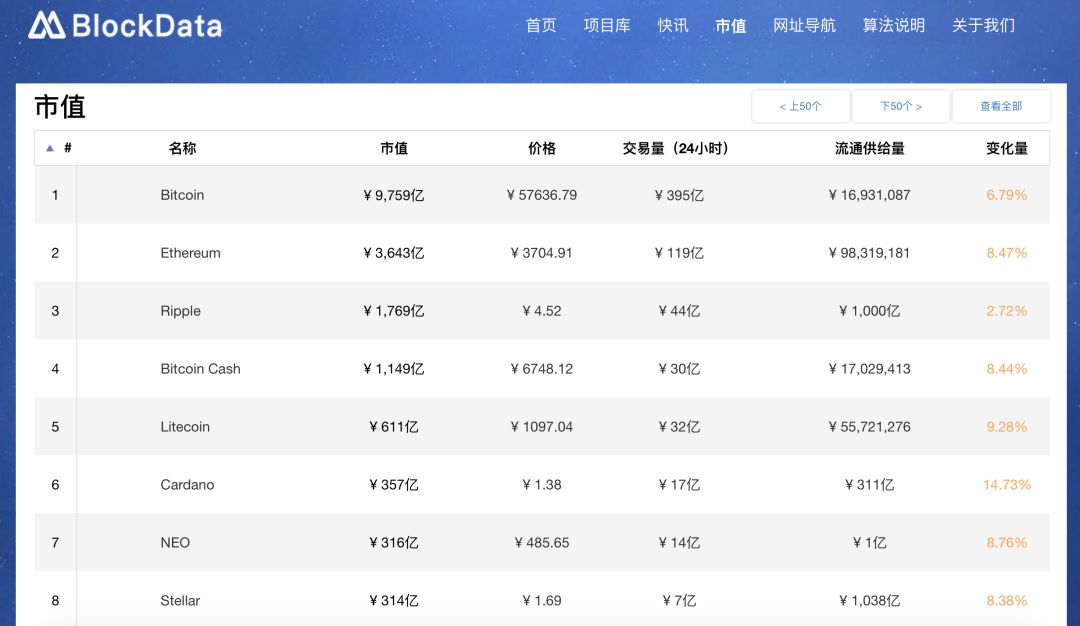Click Bitcoin 24h volume ¥ 395亿
The height and width of the screenshot is (626, 1080).
click(x=679, y=195)
